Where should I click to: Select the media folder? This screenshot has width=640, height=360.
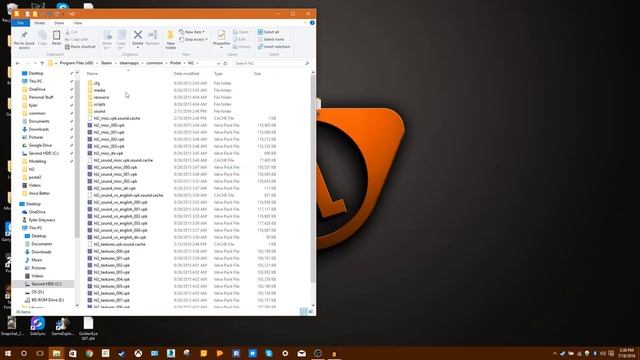pos(99,90)
